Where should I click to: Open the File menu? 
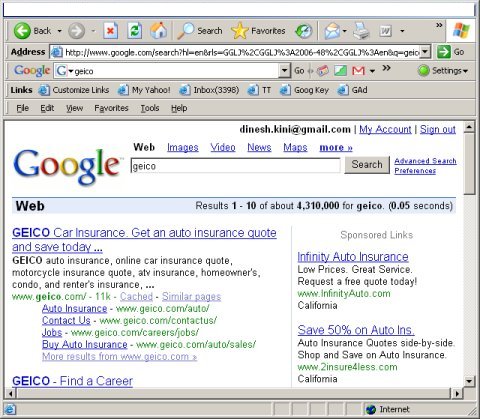(x=22, y=108)
